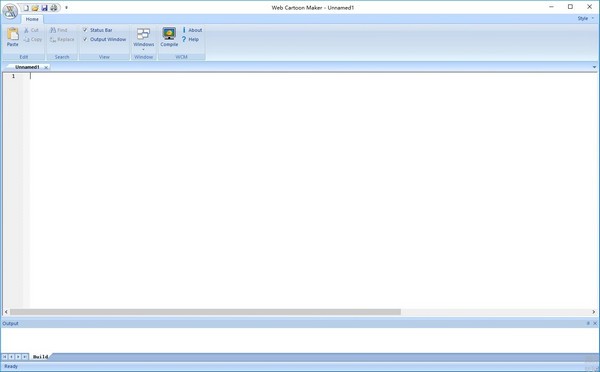The width and height of the screenshot is (600, 372).
Task: Maximize the Web Cartoon Maker window
Action: tap(570, 7)
